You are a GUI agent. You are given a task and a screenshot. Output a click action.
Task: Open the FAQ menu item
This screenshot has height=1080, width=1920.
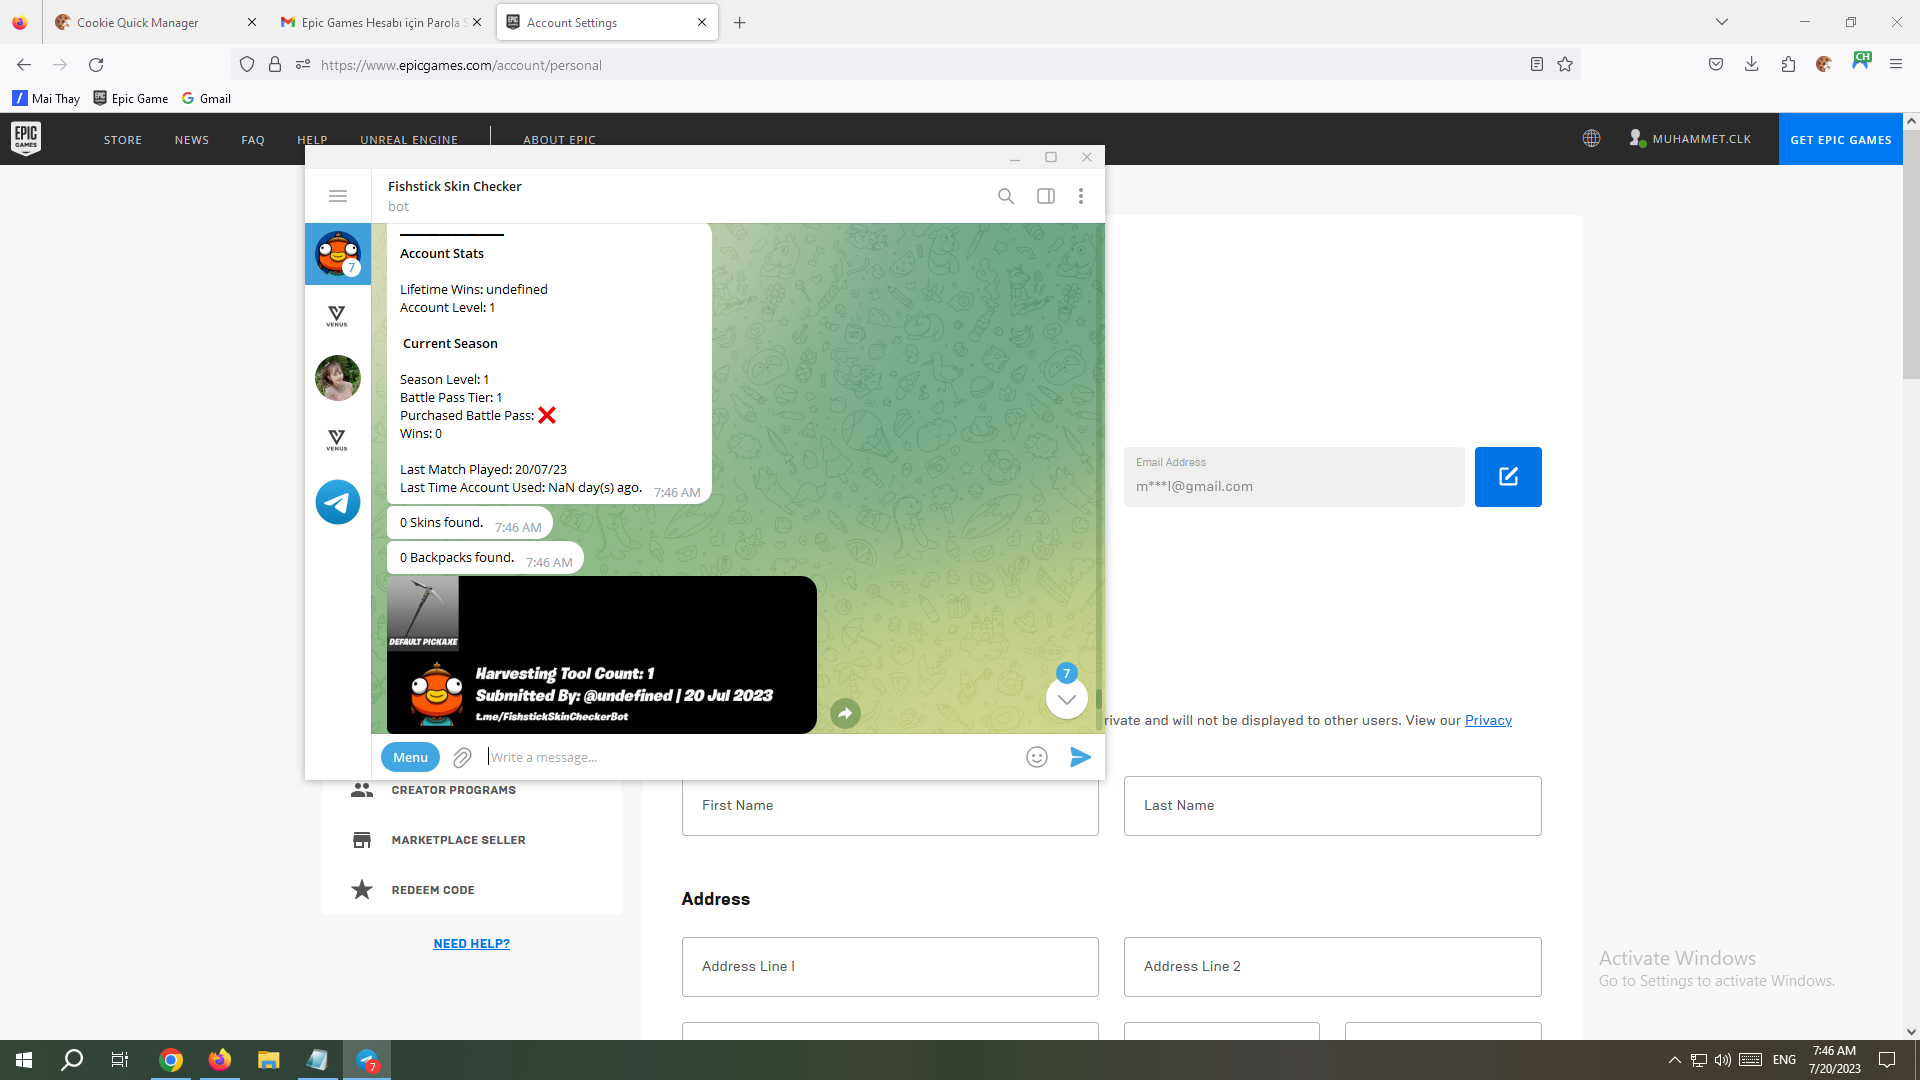pos(253,140)
